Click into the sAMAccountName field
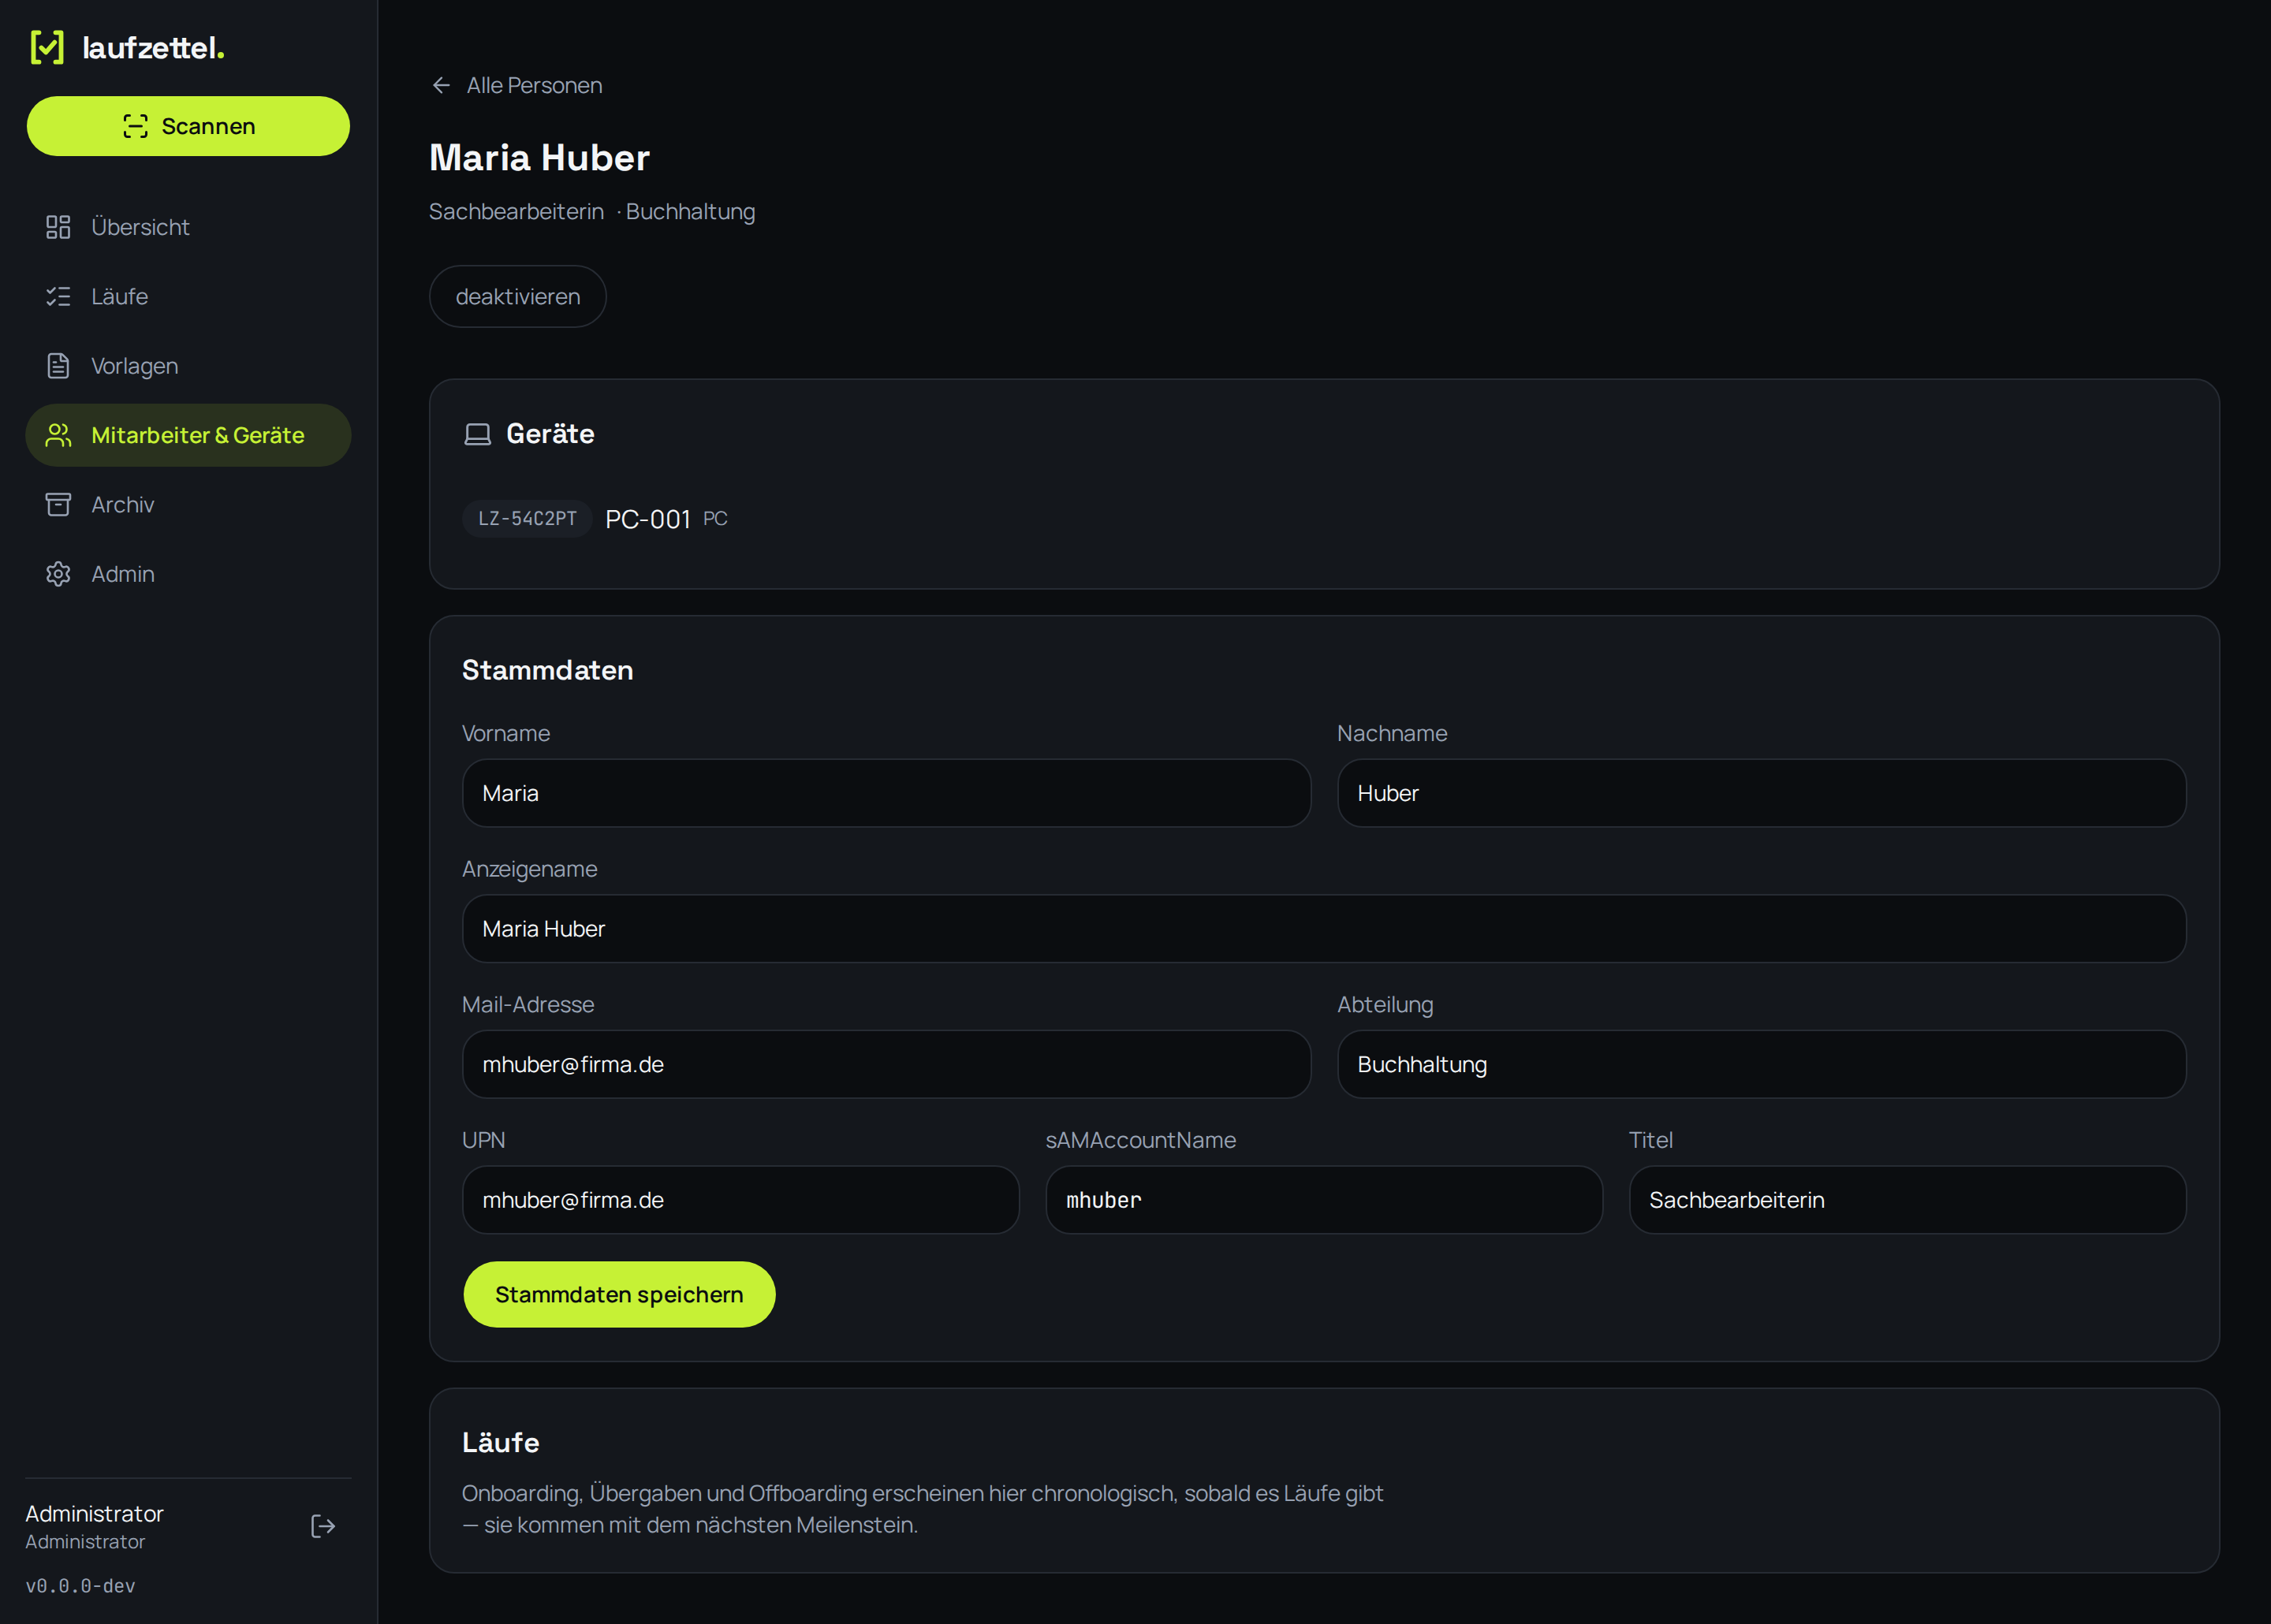 point(1324,1200)
